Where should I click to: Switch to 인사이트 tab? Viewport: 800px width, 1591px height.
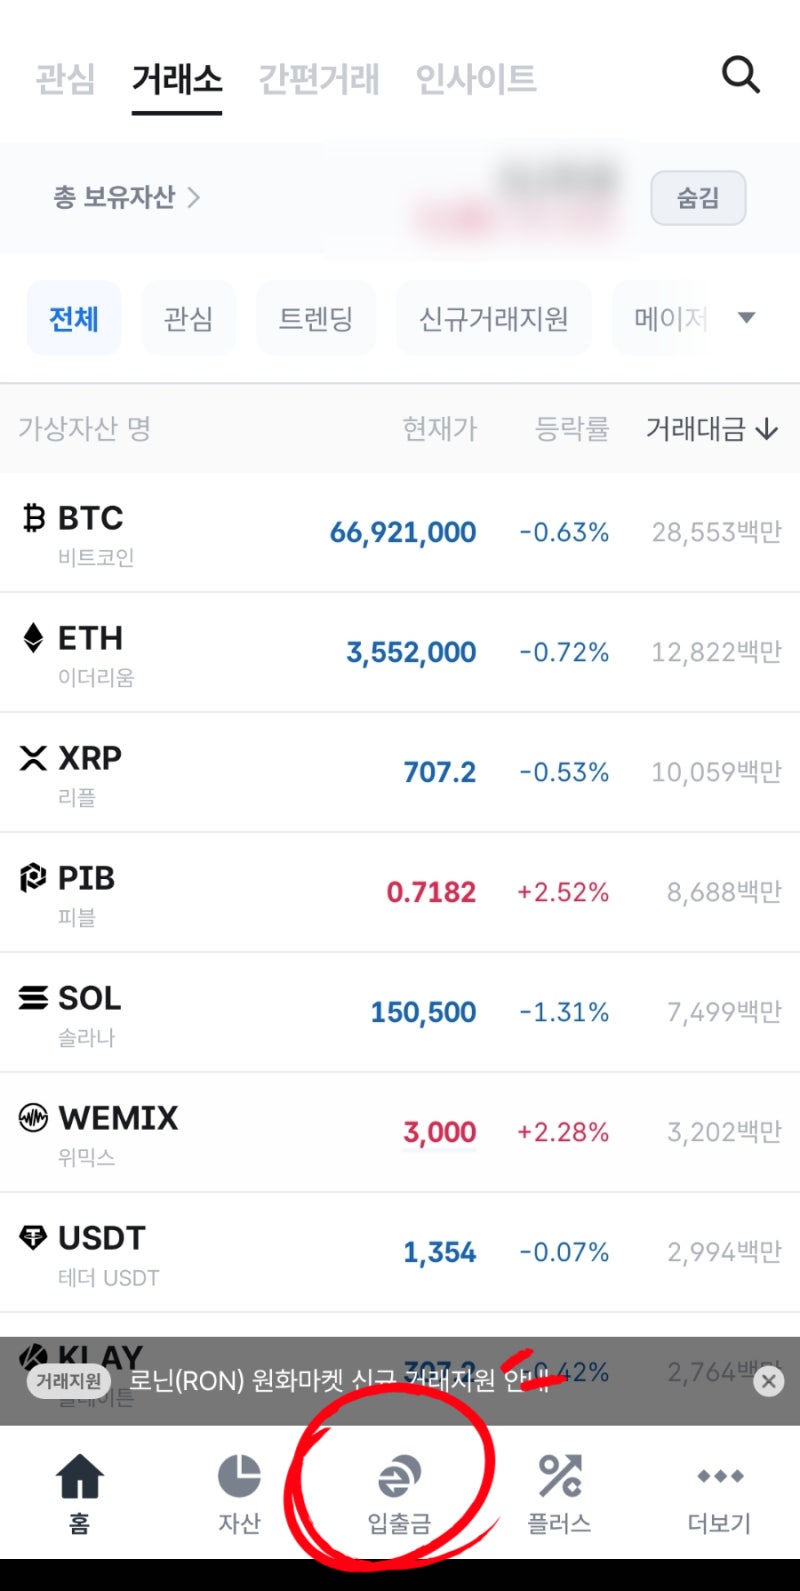click(x=476, y=79)
